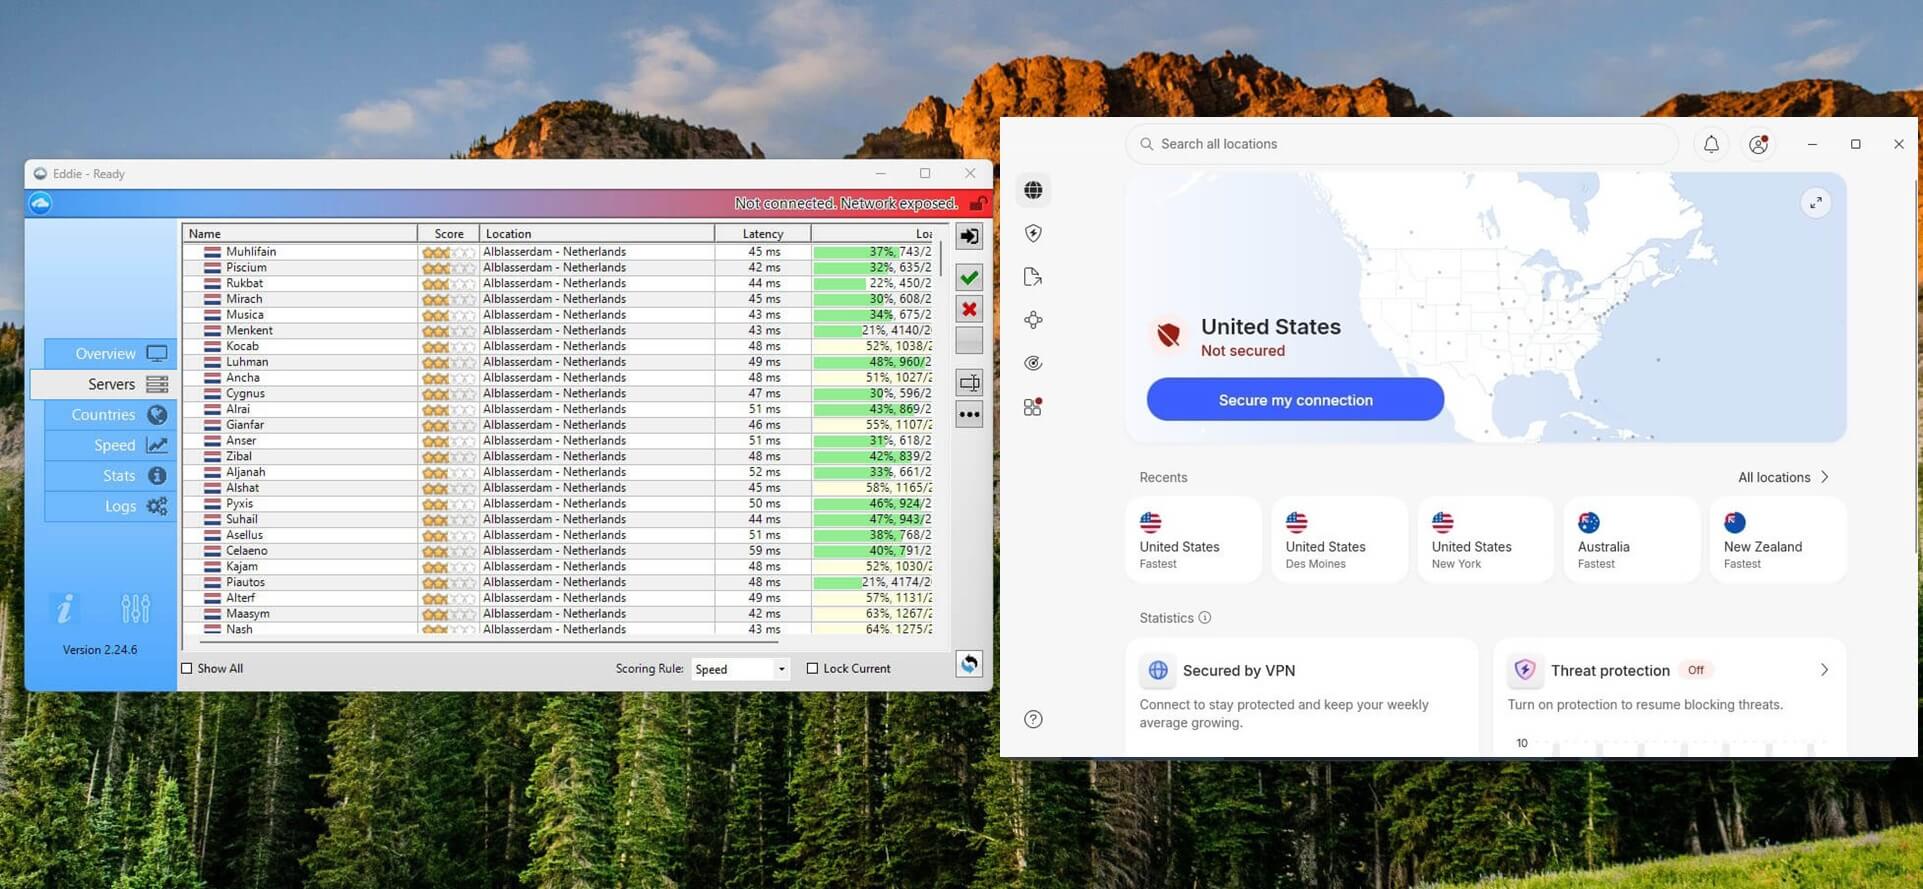Select the Piscium server row
1923x889 pixels.
coord(558,268)
